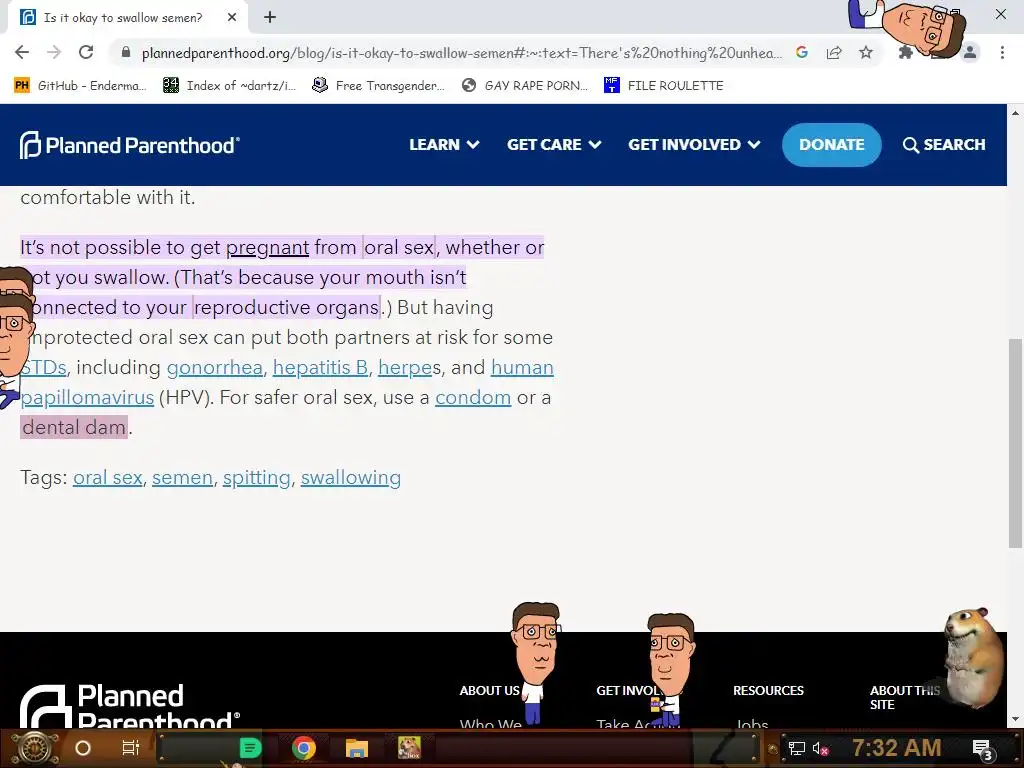Open the condom link

pyautogui.click(x=473, y=398)
